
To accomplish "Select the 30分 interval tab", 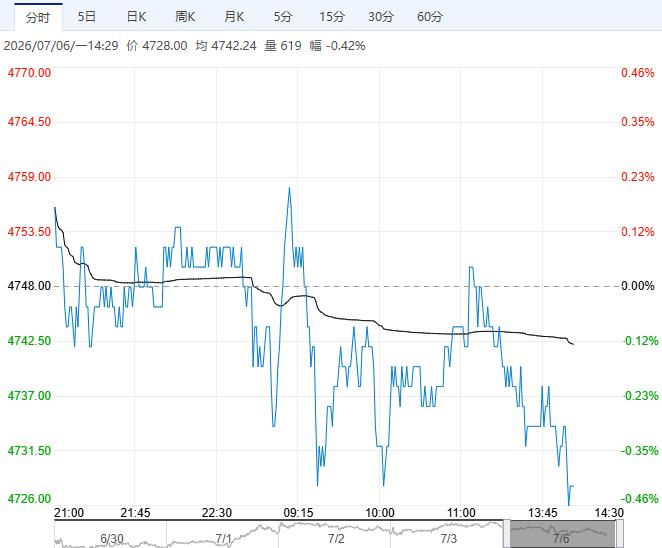I will point(381,16).
